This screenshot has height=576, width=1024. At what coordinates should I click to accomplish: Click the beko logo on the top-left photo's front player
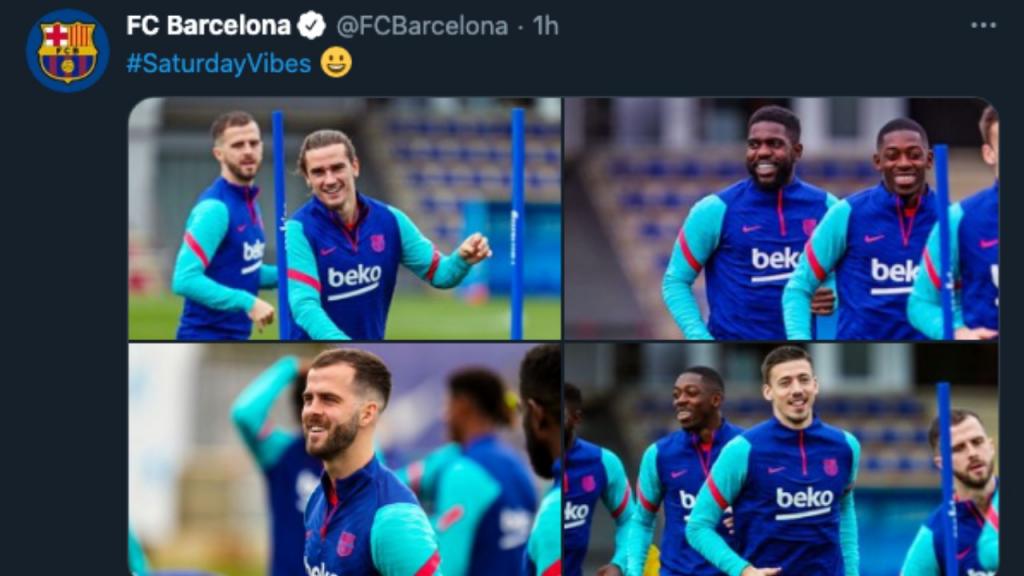(354, 277)
